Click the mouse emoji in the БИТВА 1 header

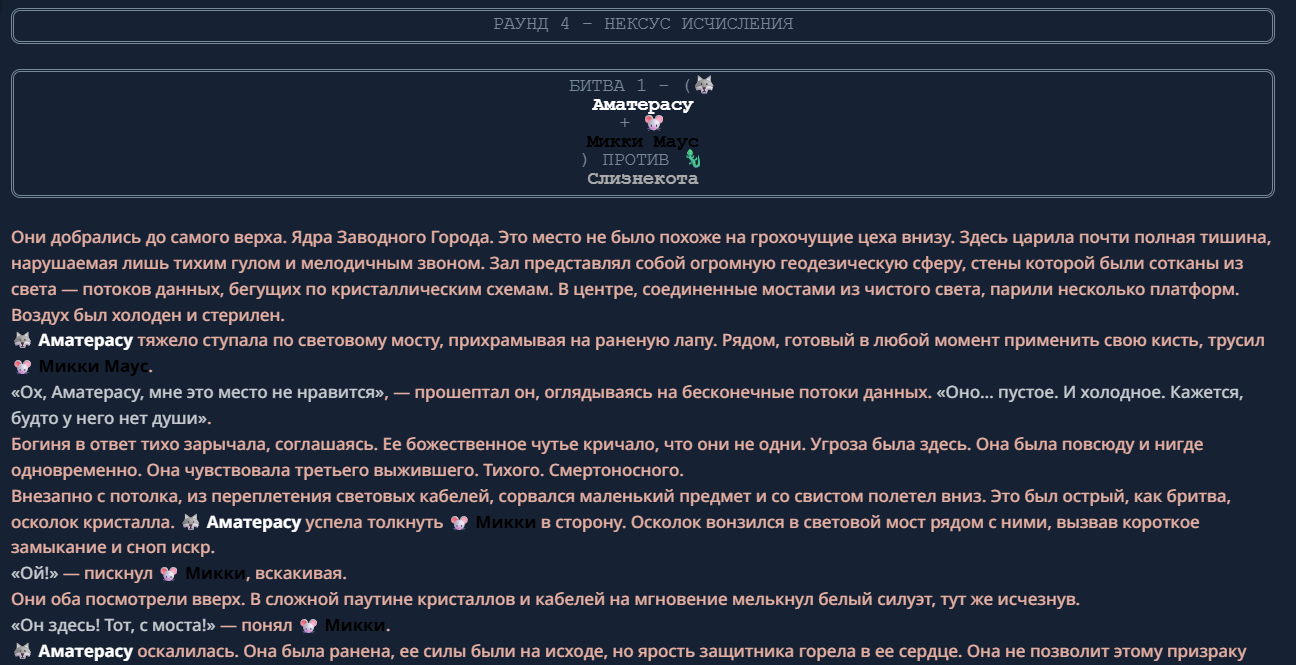tap(654, 123)
